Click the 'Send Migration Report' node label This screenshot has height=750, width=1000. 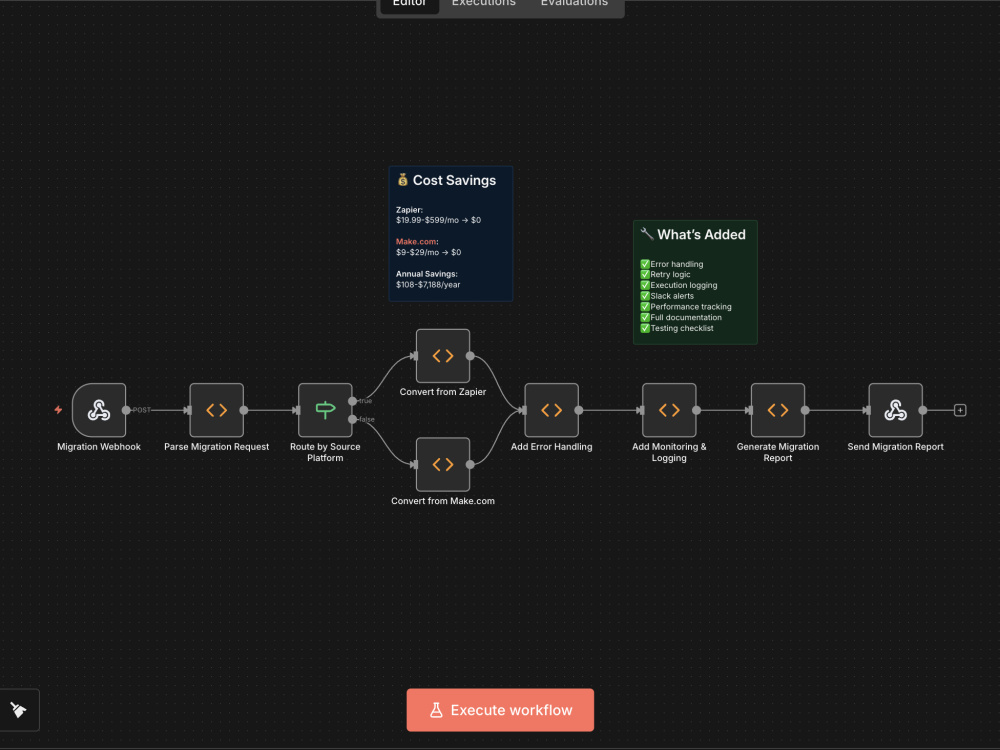(895, 447)
